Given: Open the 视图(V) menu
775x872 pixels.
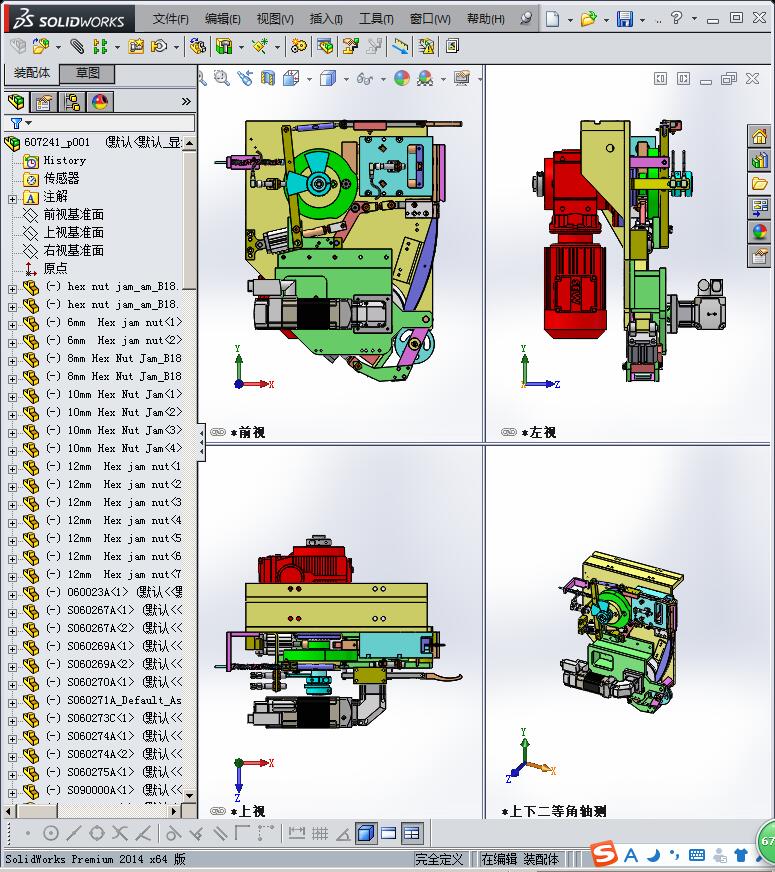Looking at the screenshot, I should (275, 19).
